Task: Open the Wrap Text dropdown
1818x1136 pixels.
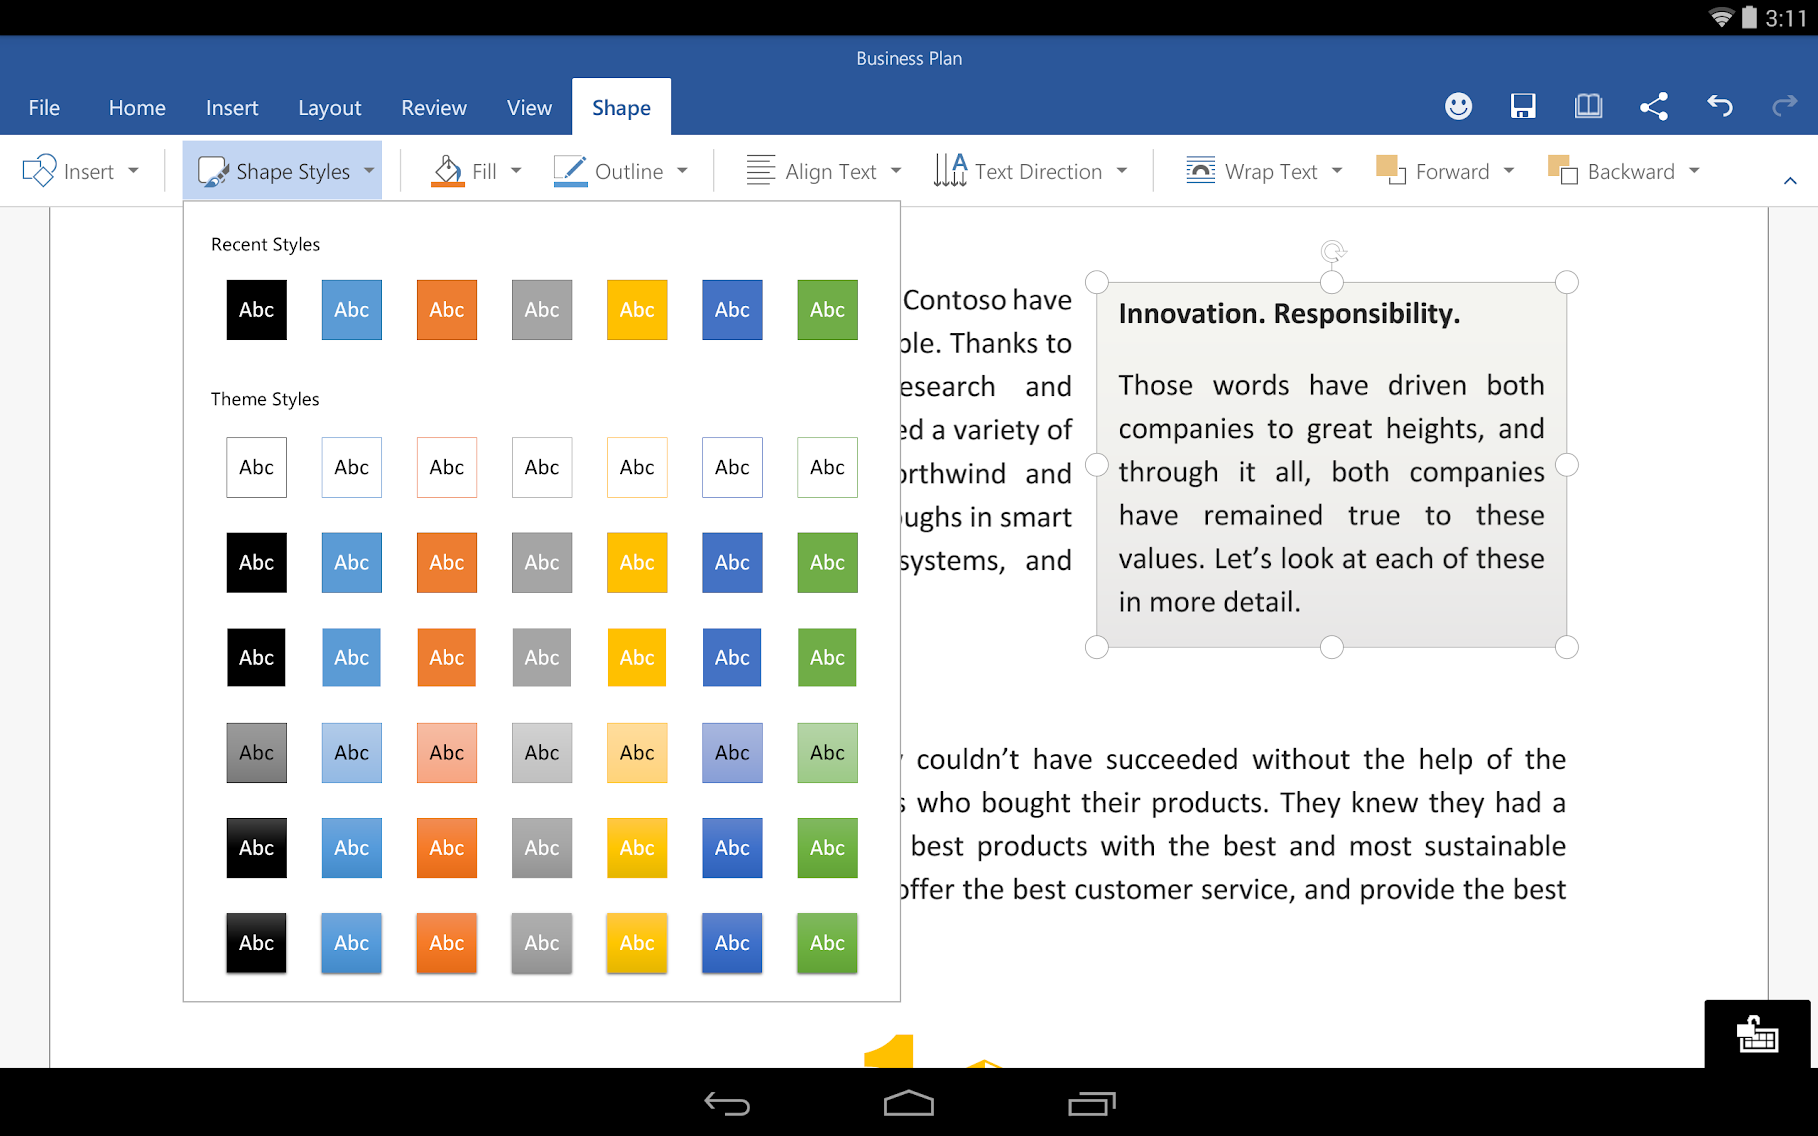Action: pos(1264,171)
